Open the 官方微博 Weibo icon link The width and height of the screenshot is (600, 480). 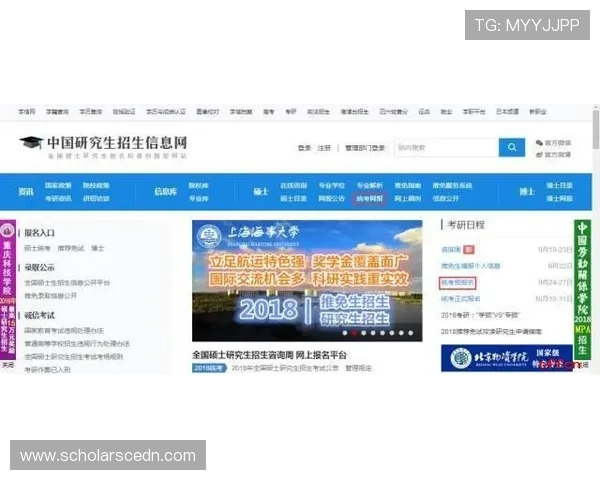539,155
